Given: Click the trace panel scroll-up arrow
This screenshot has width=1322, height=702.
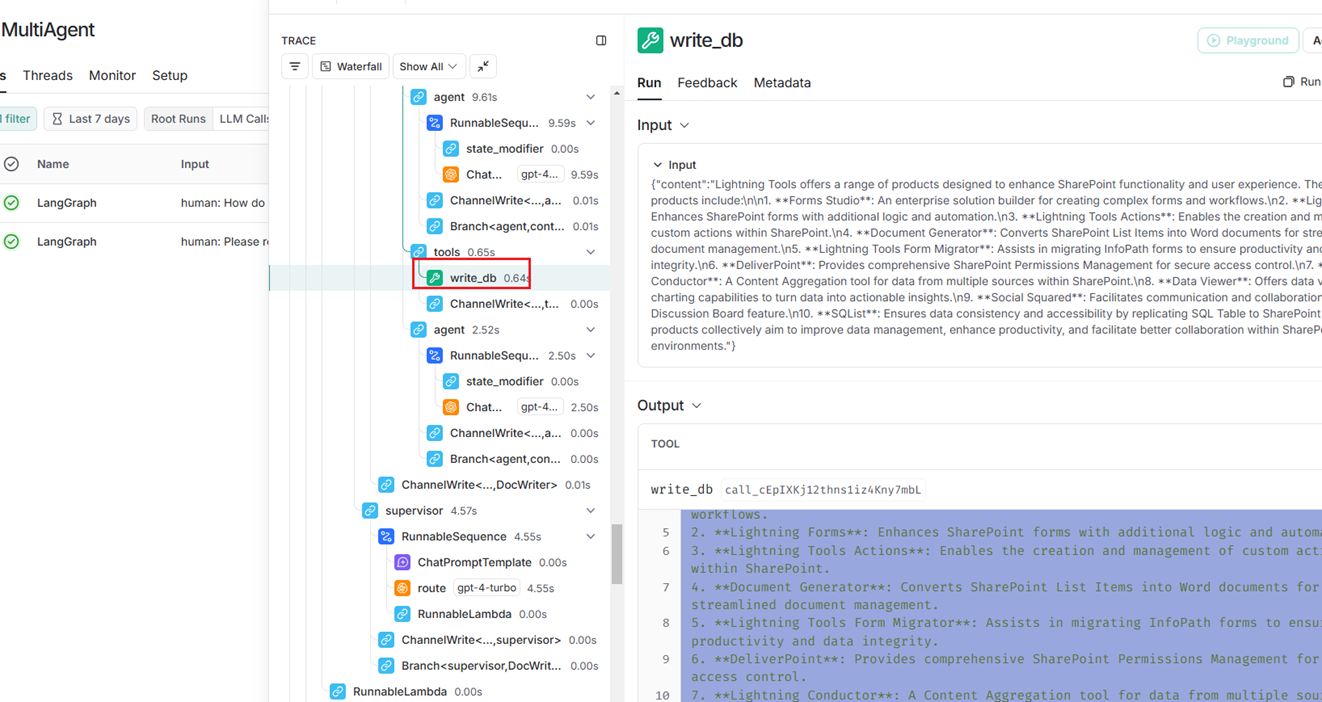Looking at the screenshot, I should coord(617,94).
